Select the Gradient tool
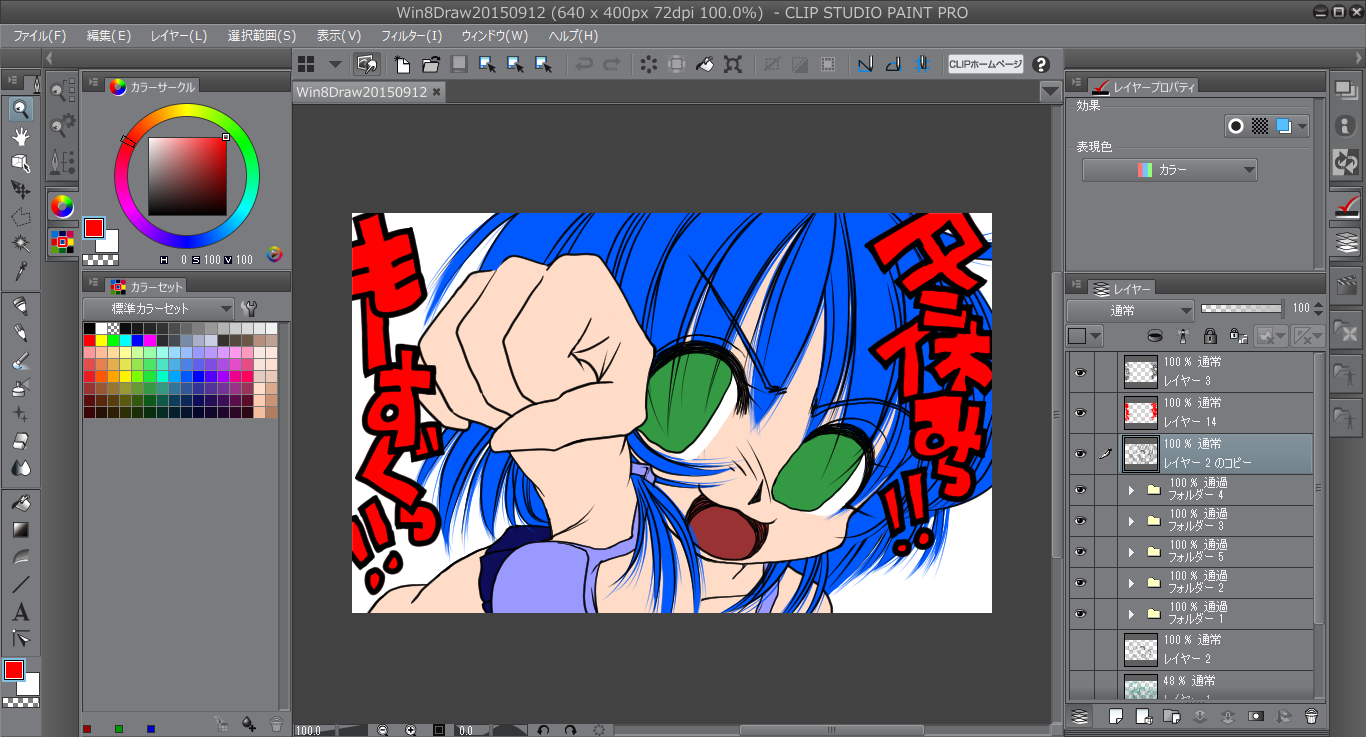 pyautogui.click(x=20, y=529)
